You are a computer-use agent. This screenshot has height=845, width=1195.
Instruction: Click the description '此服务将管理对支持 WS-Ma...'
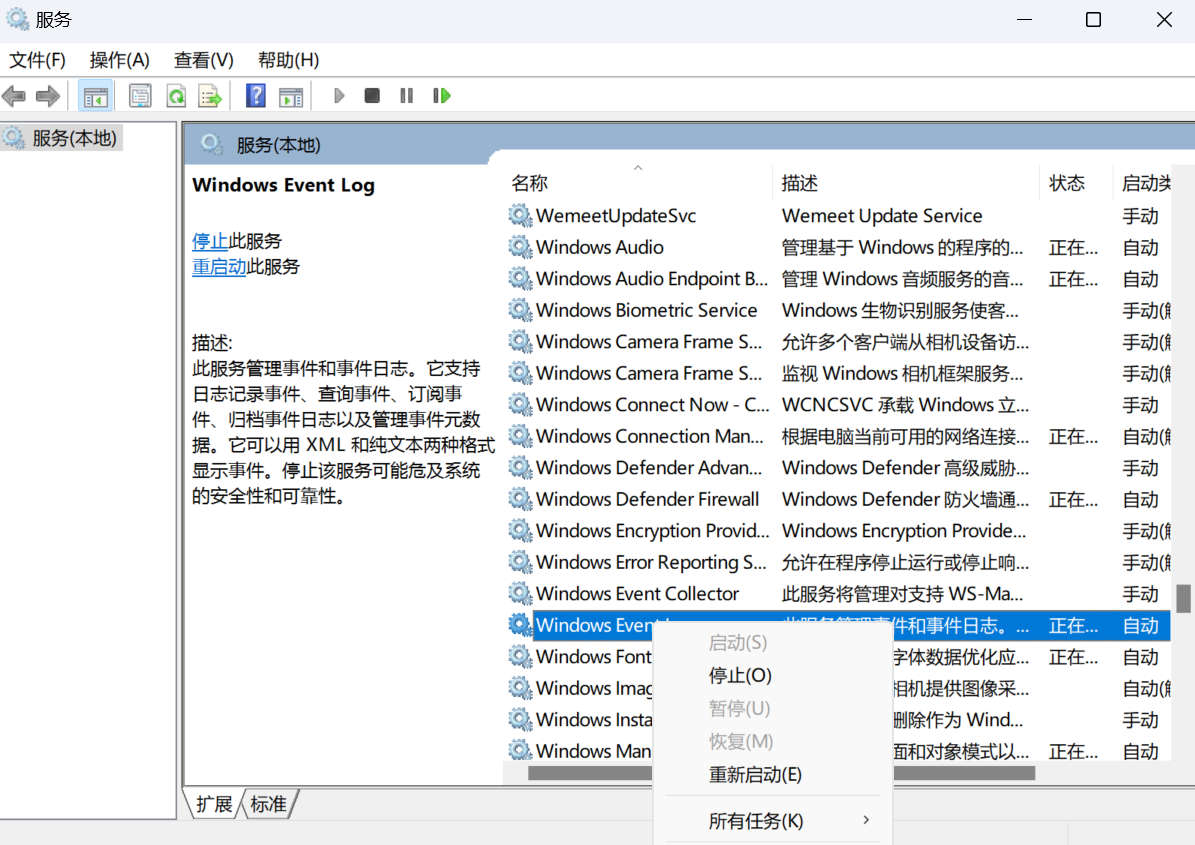point(902,594)
